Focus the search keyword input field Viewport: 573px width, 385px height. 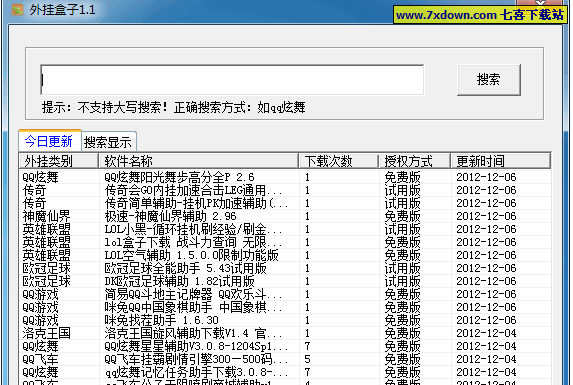[x=232, y=80]
